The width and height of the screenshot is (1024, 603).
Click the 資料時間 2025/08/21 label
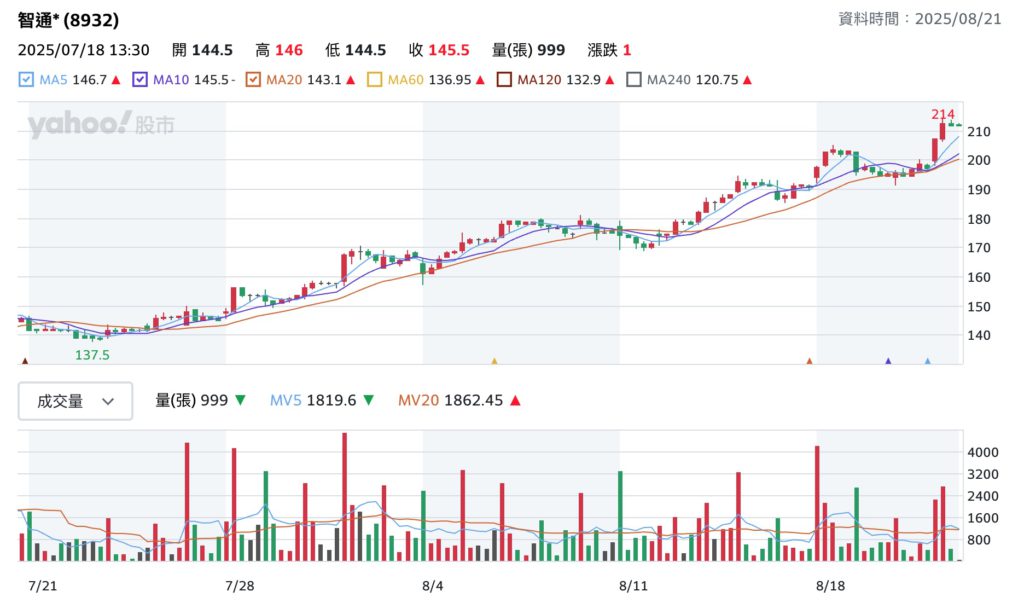pyautogui.click(x=921, y=18)
